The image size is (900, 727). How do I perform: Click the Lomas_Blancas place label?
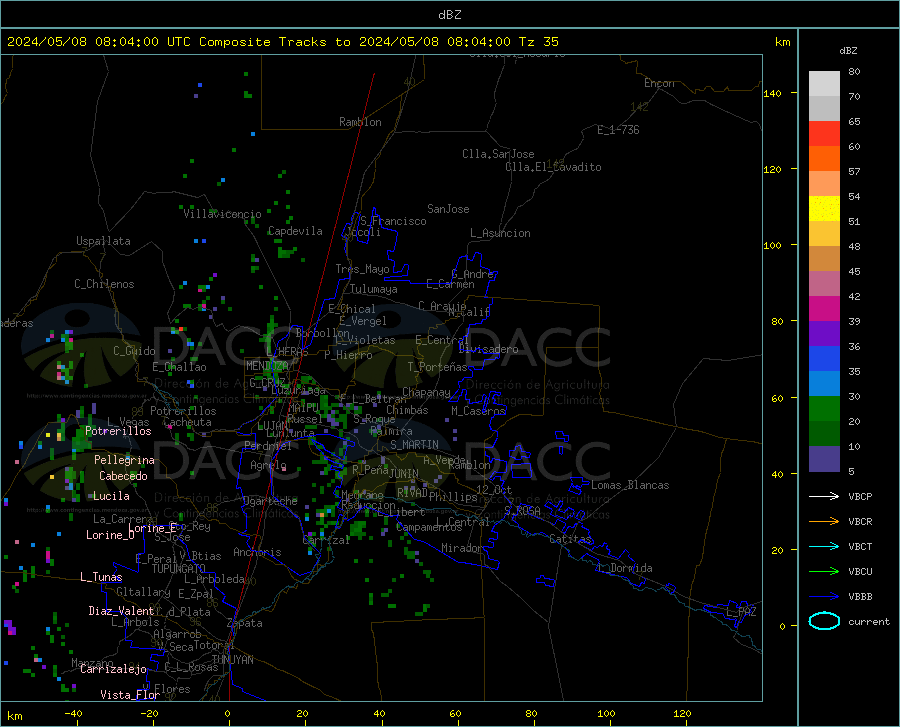point(630,485)
